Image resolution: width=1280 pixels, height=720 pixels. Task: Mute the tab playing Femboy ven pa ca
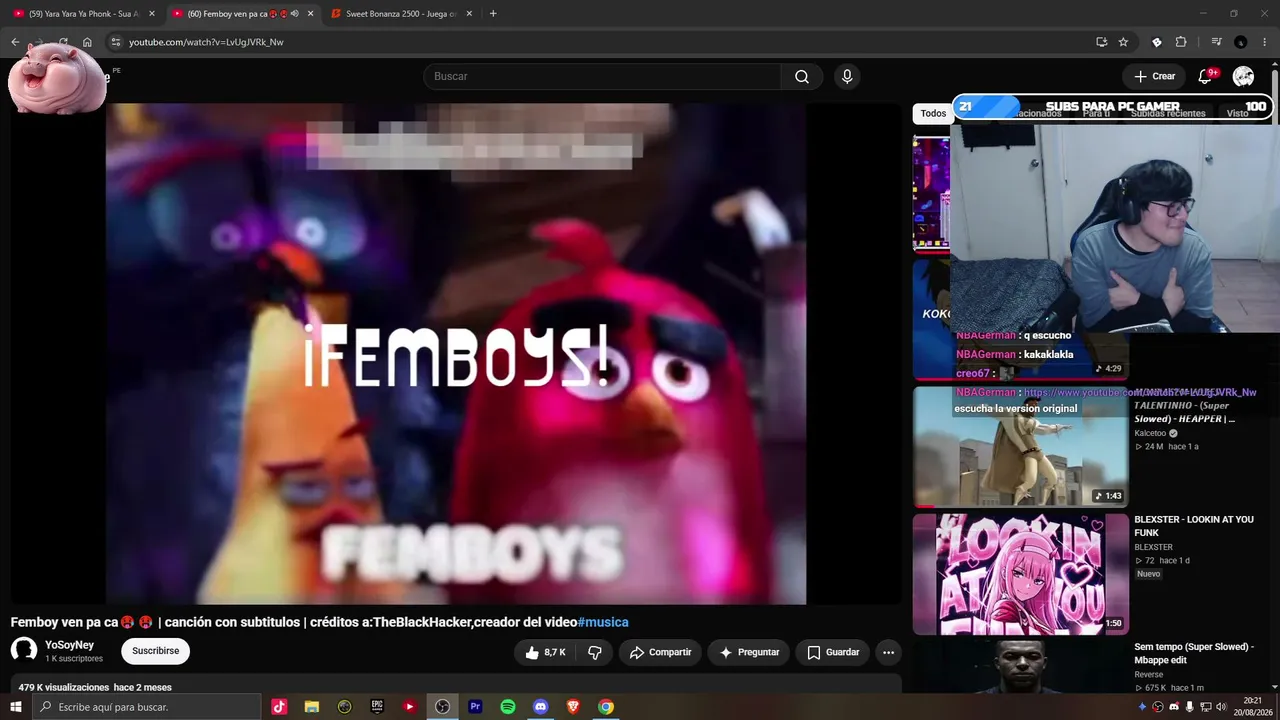(x=294, y=14)
